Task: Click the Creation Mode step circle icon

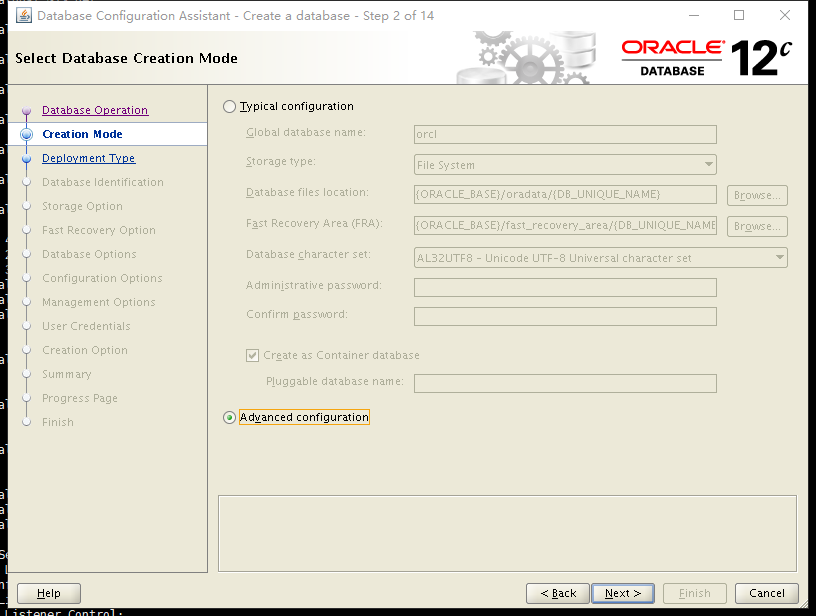Action: click(27, 135)
